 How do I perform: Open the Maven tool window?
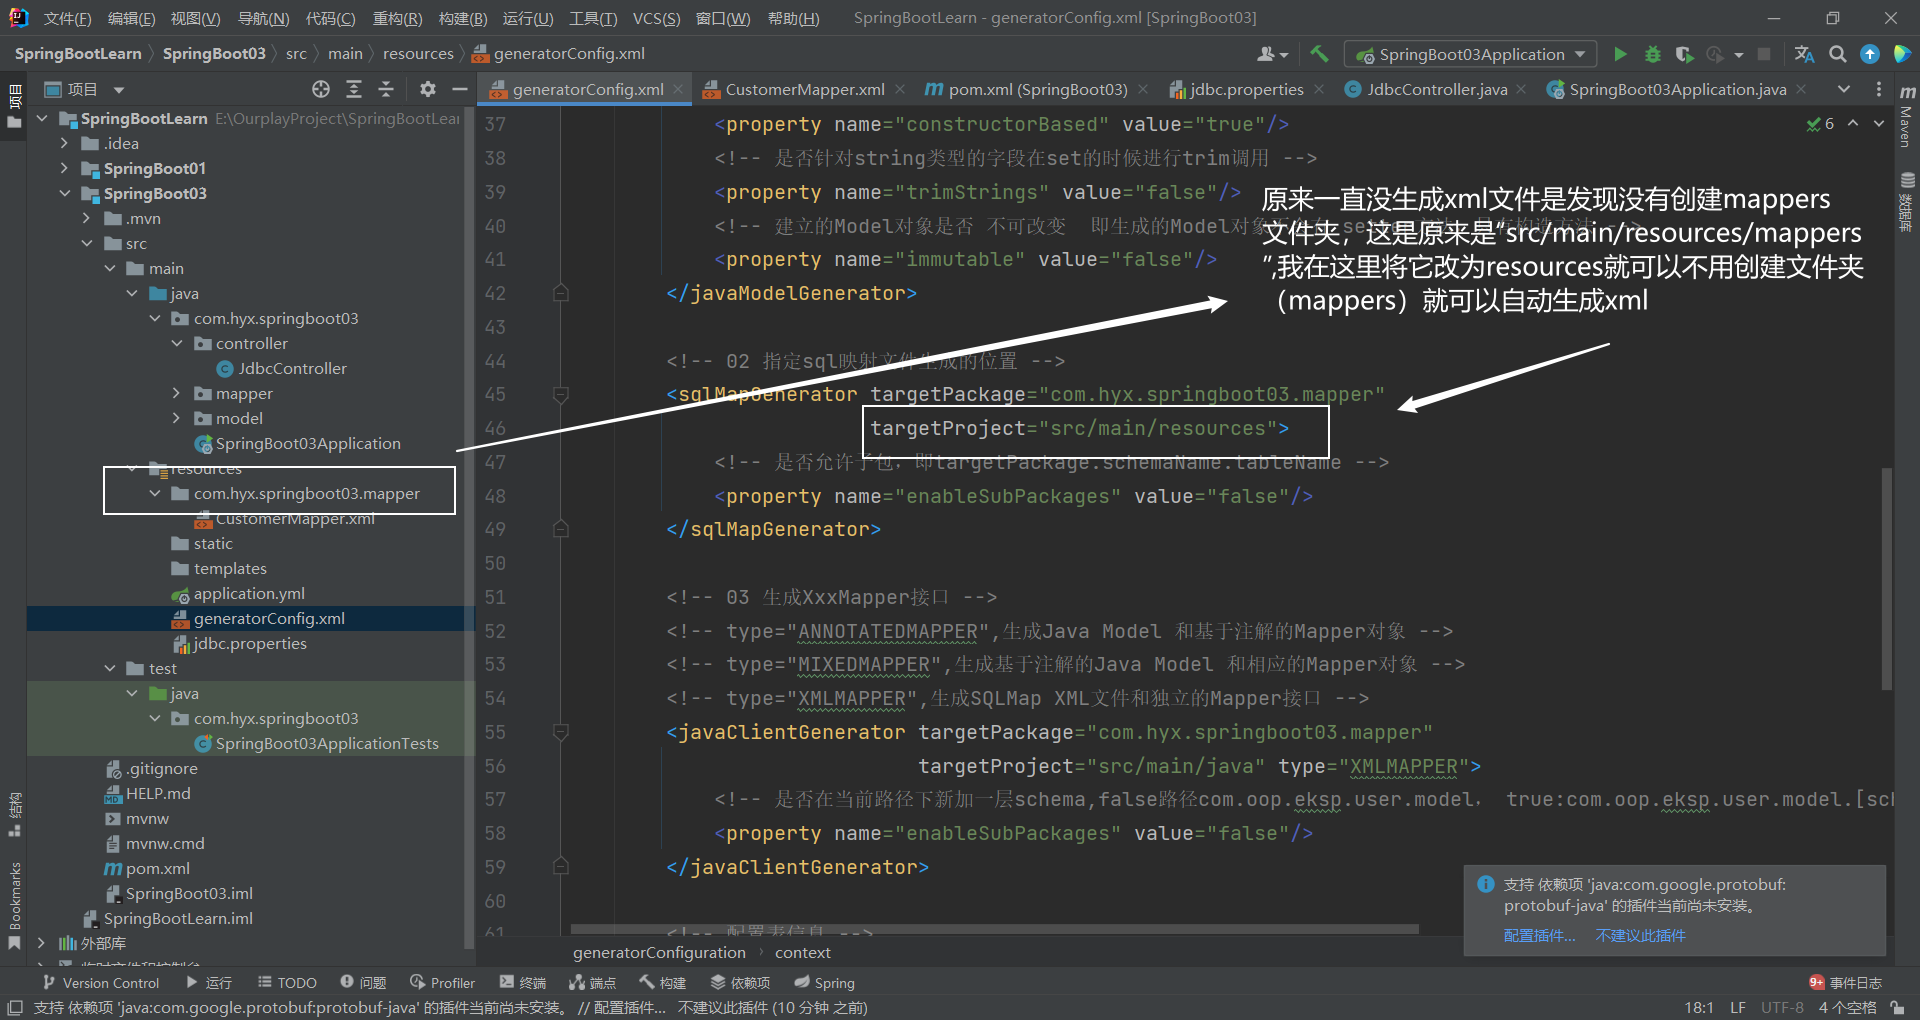click(x=1907, y=117)
